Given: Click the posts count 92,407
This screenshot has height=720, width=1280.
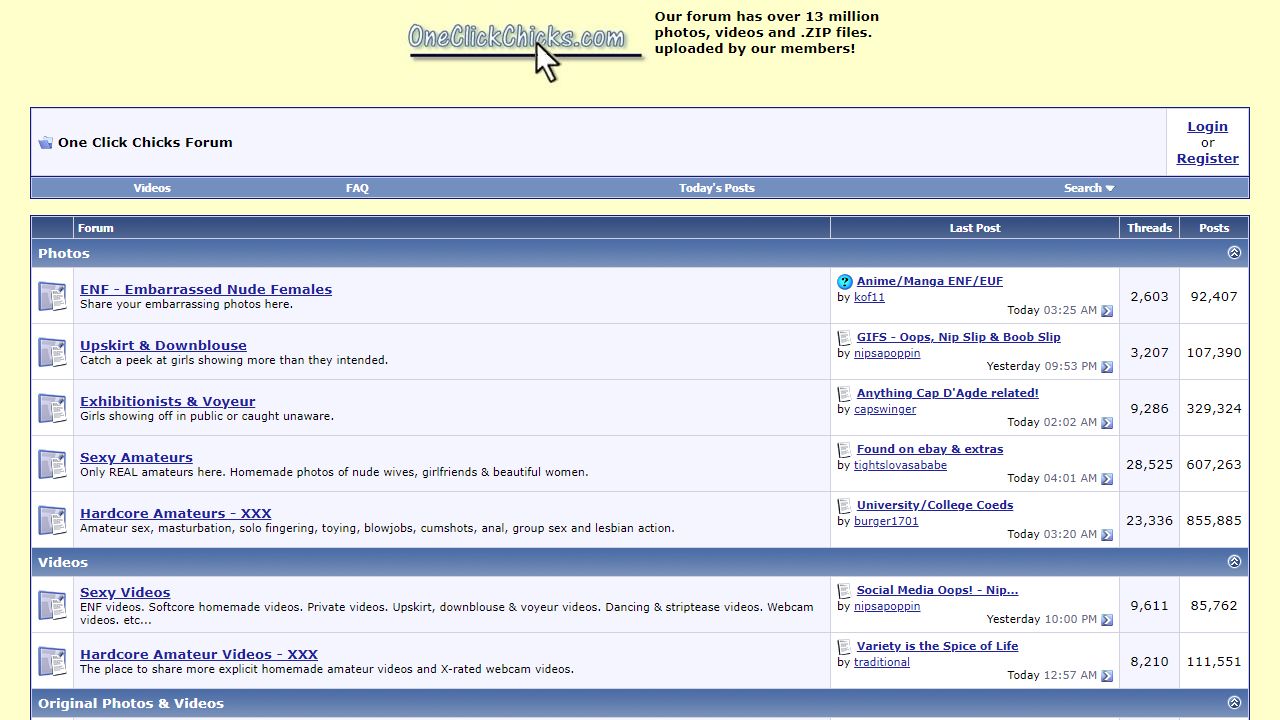Looking at the screenshot, I should point(1214,296).
